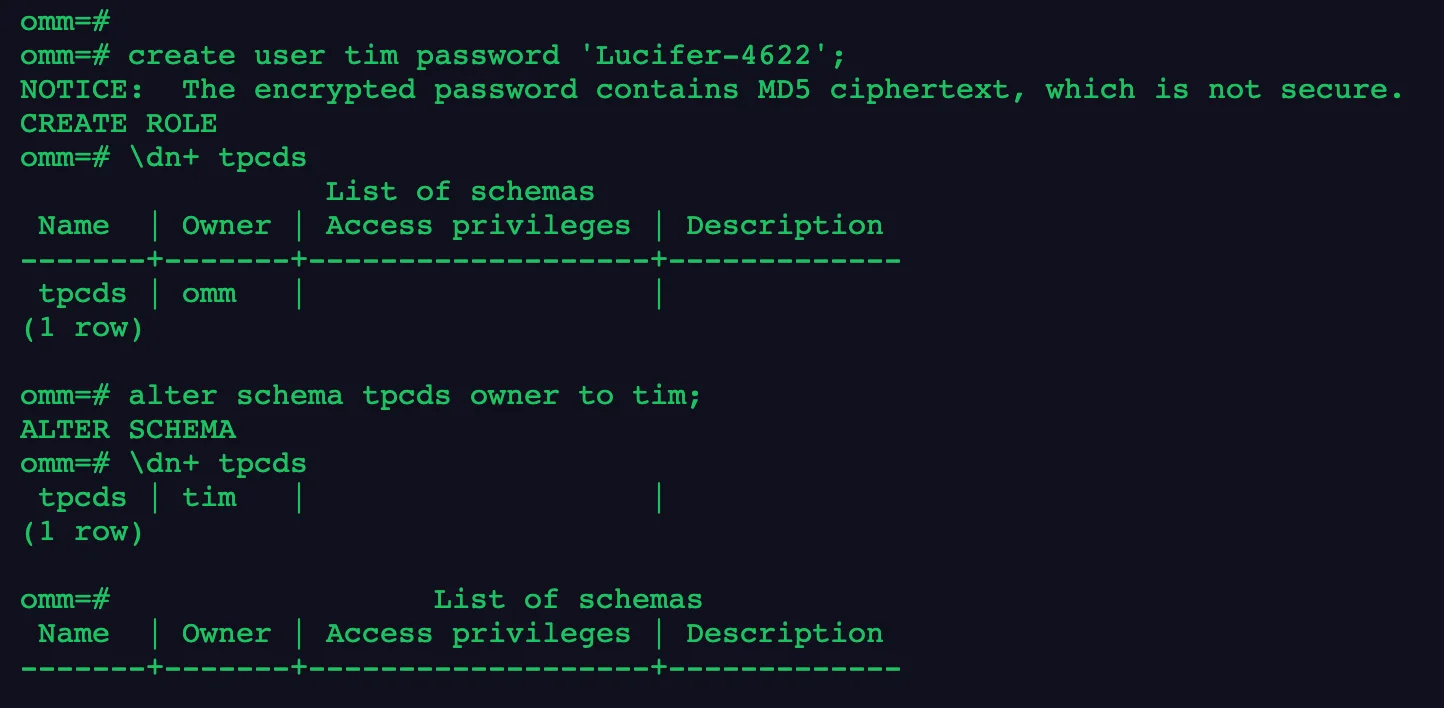The width and height of the screenshot is (1444, 708).
Task: Click the first 'List of schemas' title
Action: [460, 191]
